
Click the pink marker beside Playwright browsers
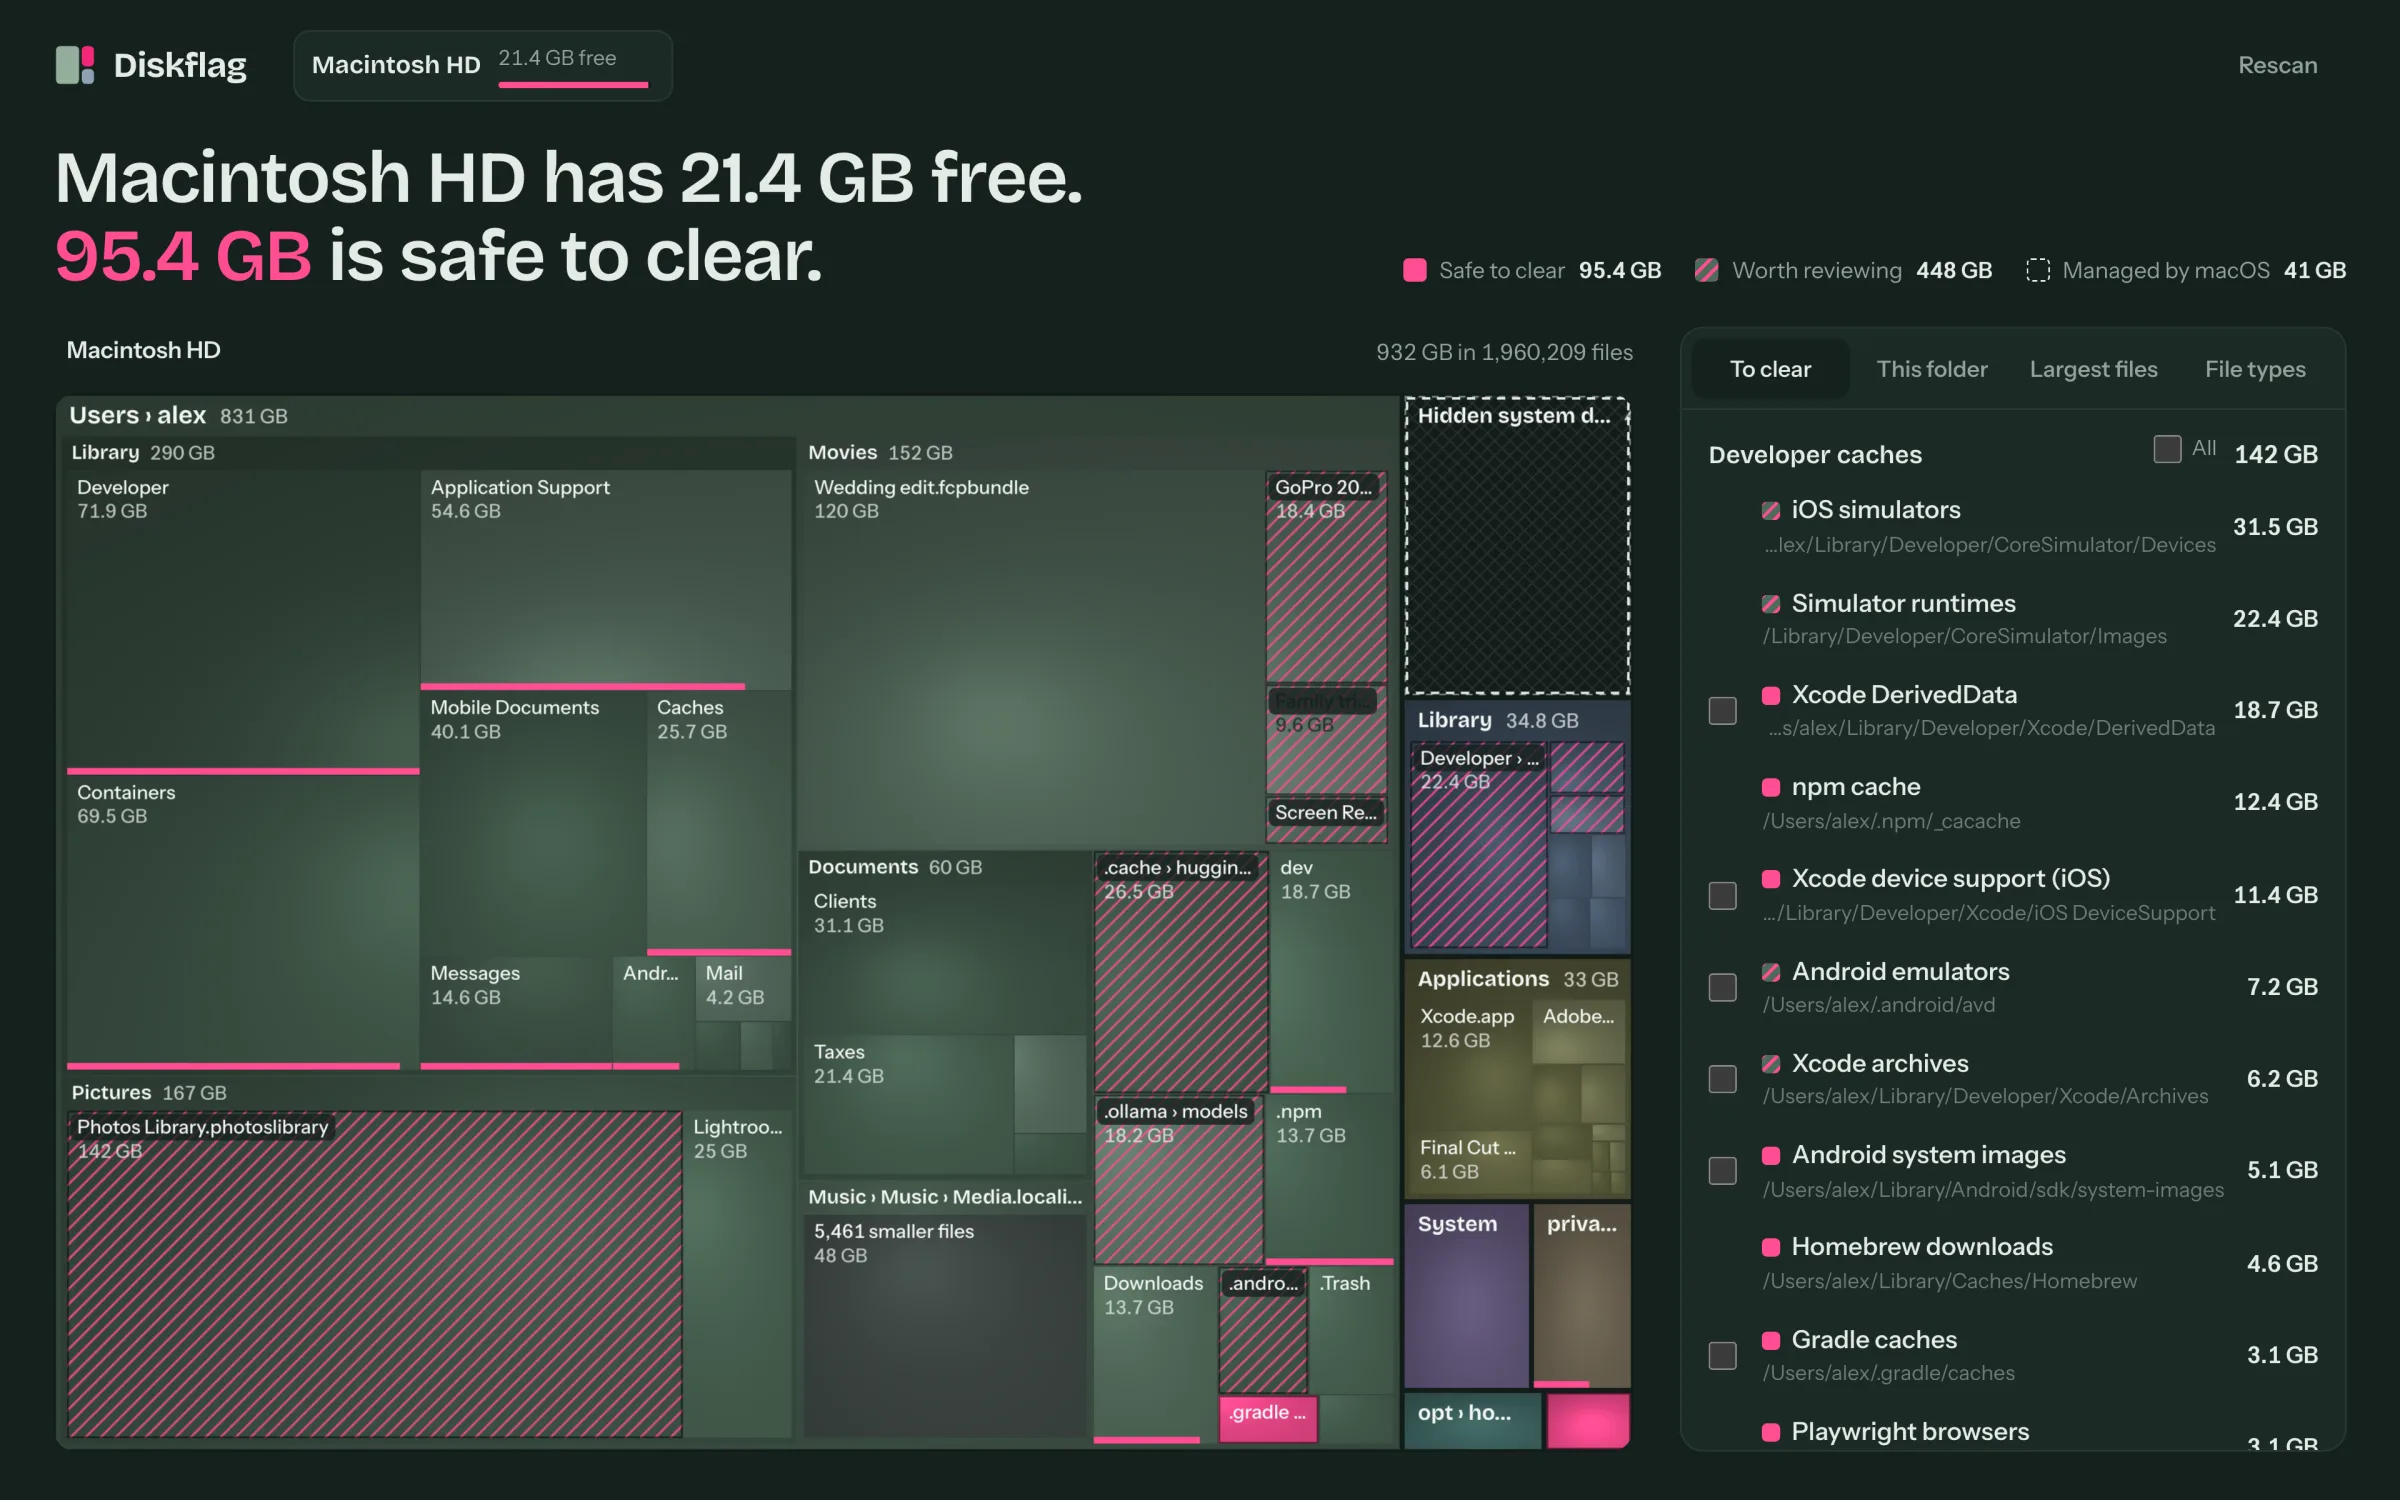point(1771,1433)
